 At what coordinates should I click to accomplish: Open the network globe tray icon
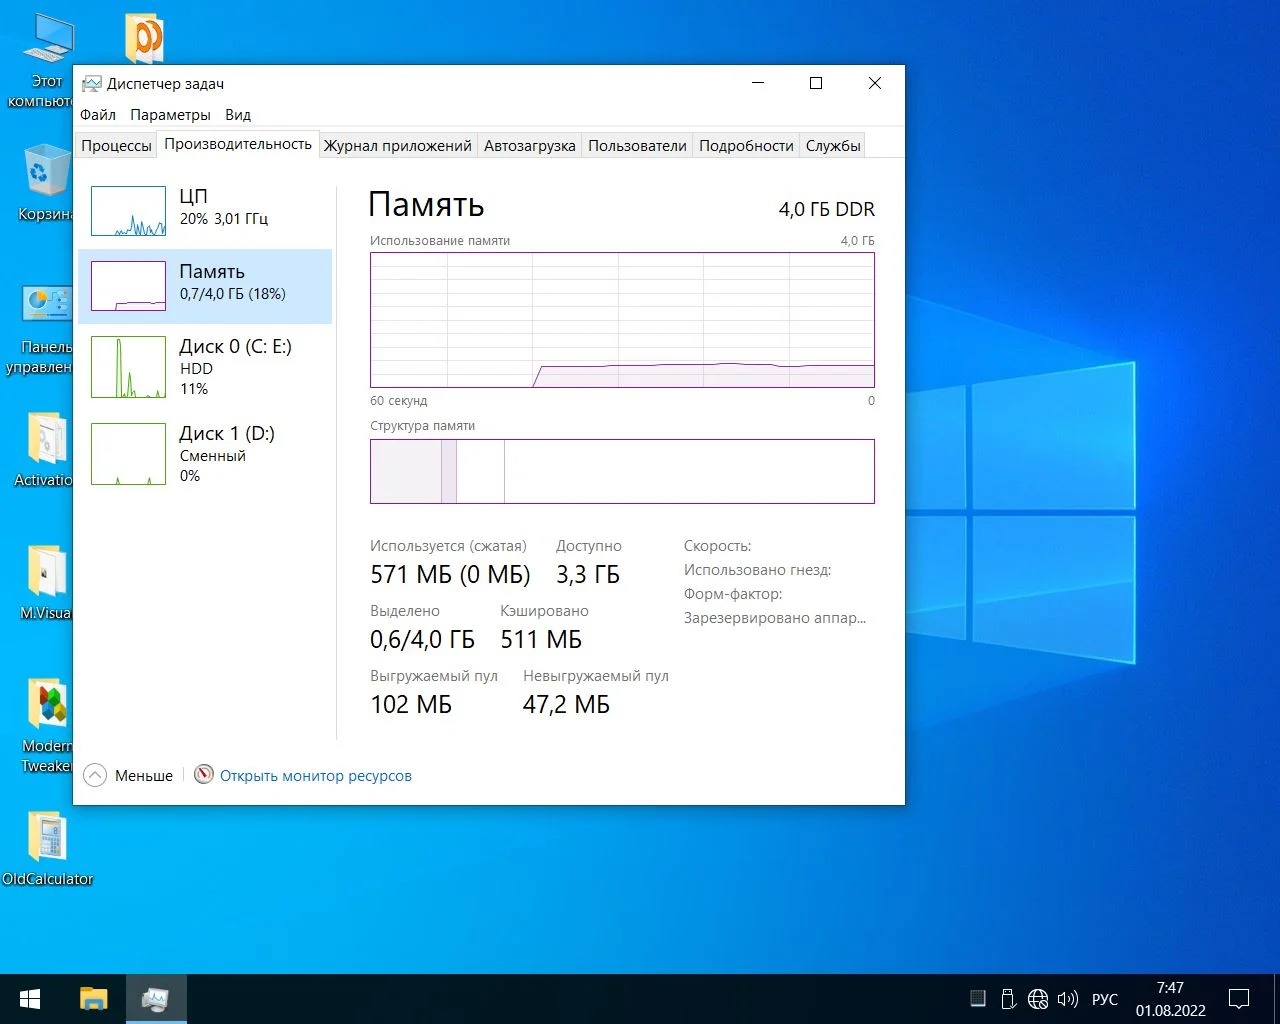(x=1038, y=999)
